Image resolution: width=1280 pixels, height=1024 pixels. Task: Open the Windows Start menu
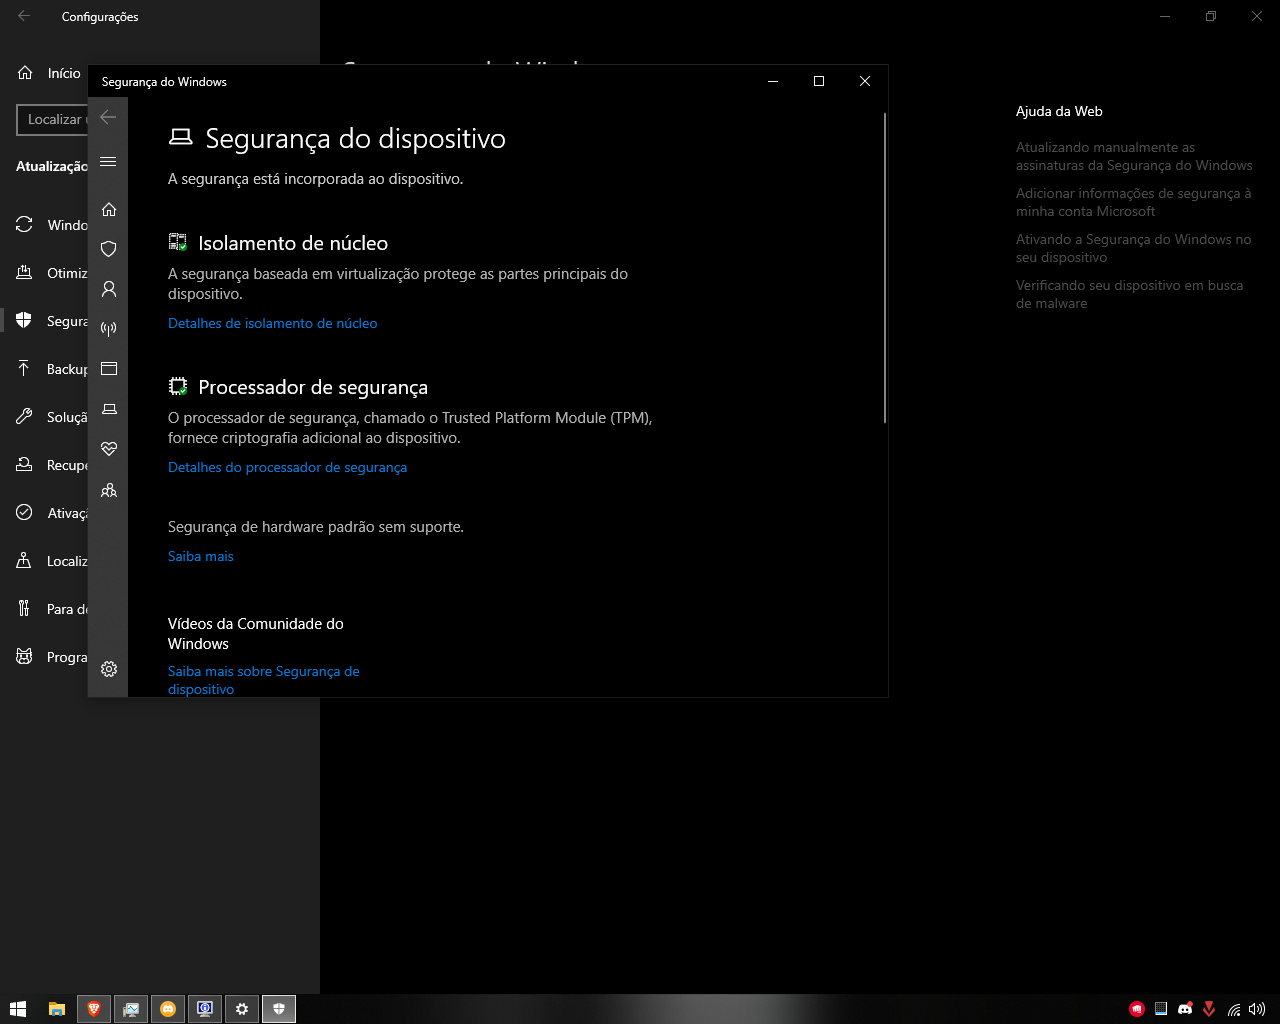pyautogui.click(x=18, y=1009)
